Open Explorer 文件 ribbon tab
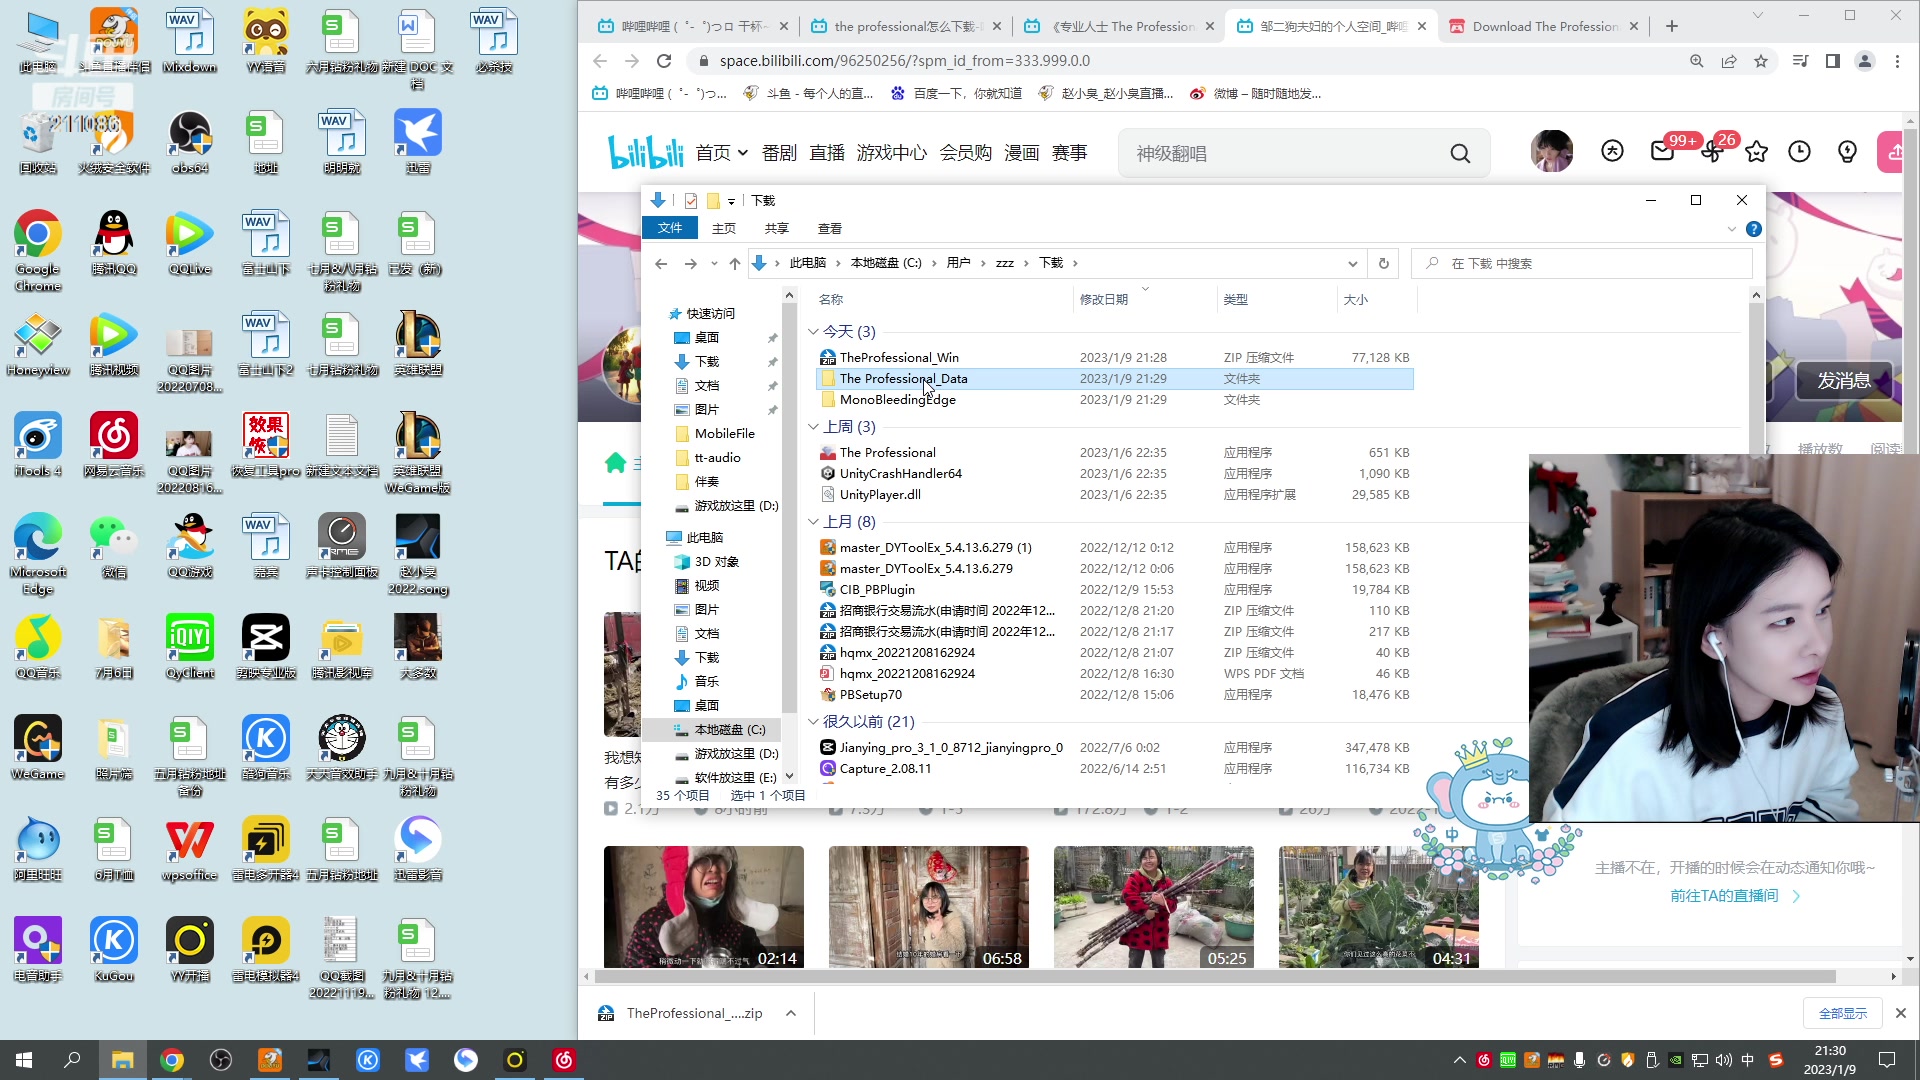 tap(670, 228)
